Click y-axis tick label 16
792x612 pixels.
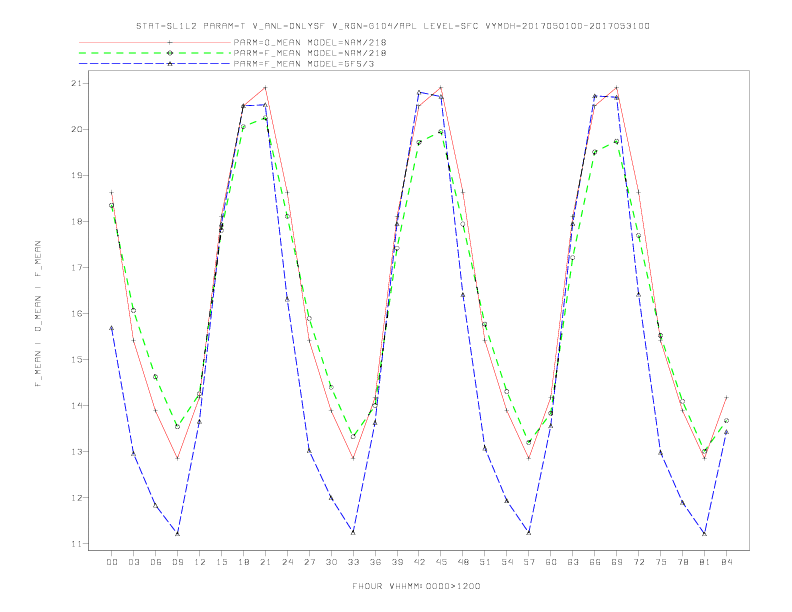[76, 314]
